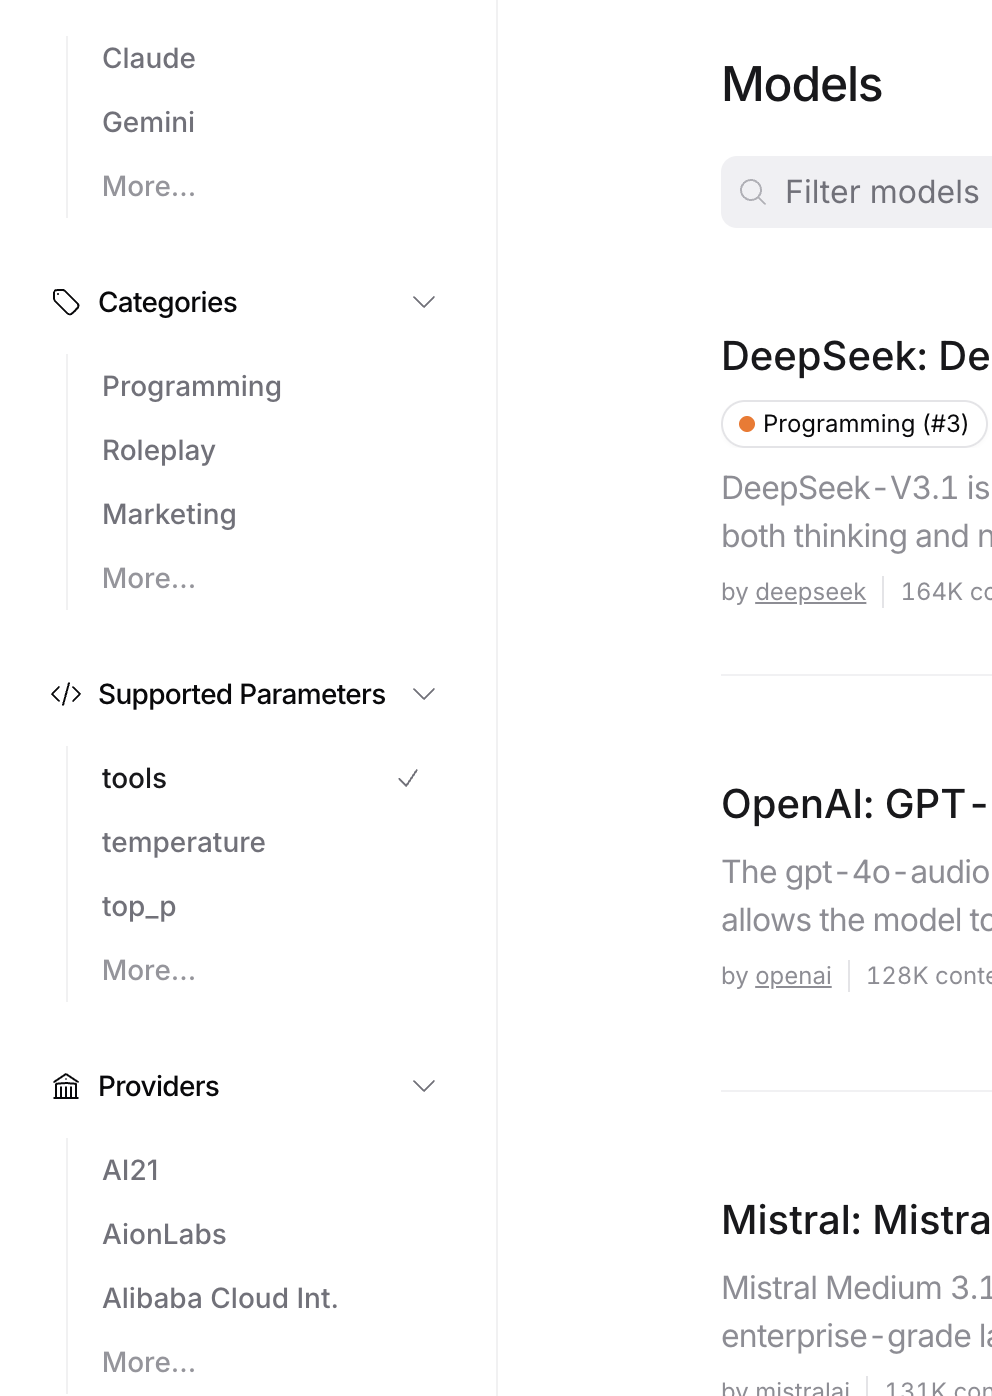Select the Roleplay category filter
992x1396 pixels.
pos(158,450)
